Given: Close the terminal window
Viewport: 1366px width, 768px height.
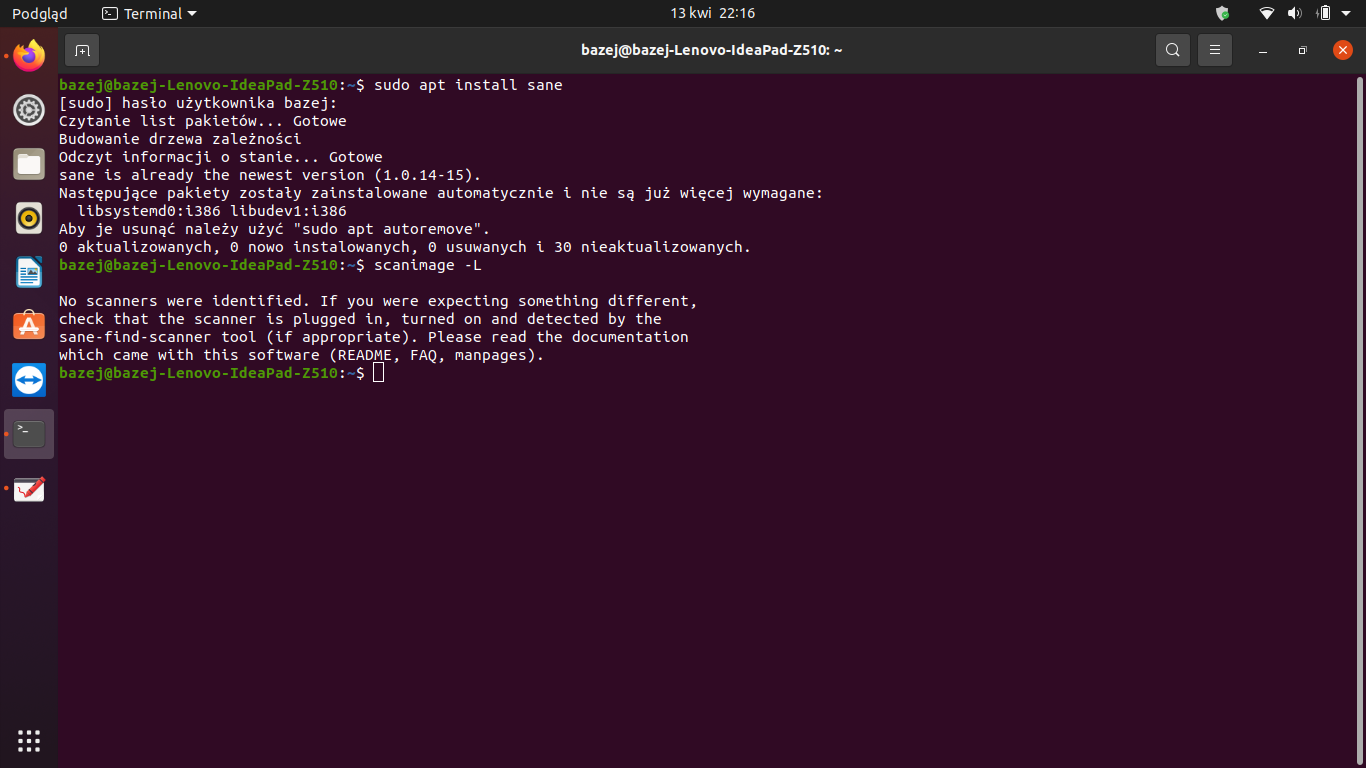Looking at the screenshot, I should (1343, 50).
